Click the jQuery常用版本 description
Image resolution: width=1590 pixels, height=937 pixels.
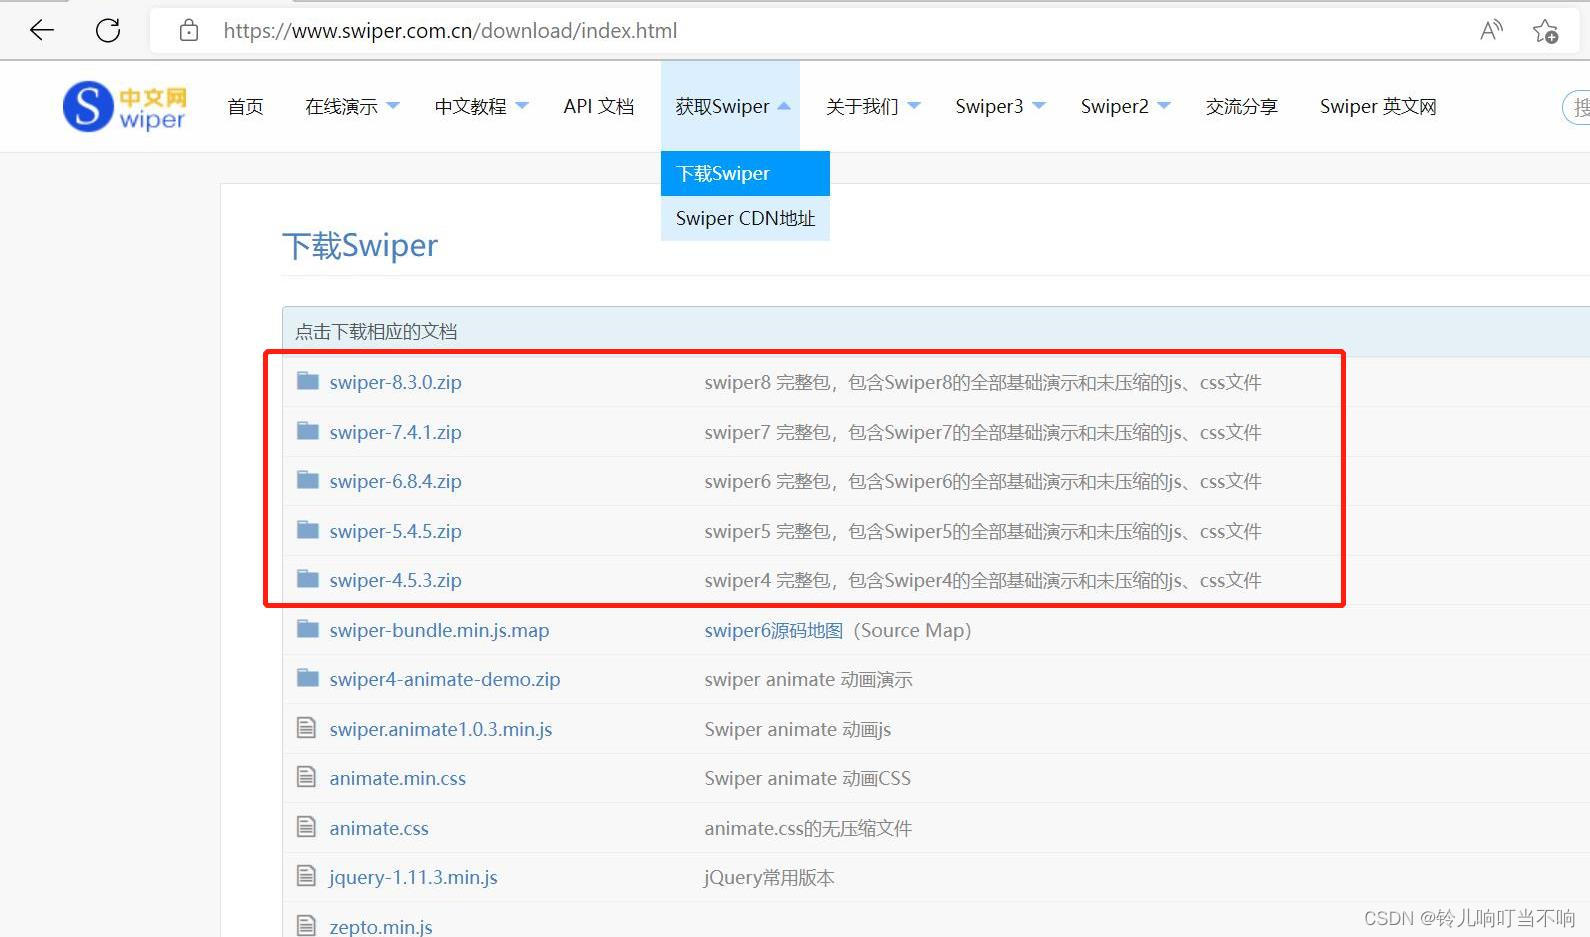[769, 877]
